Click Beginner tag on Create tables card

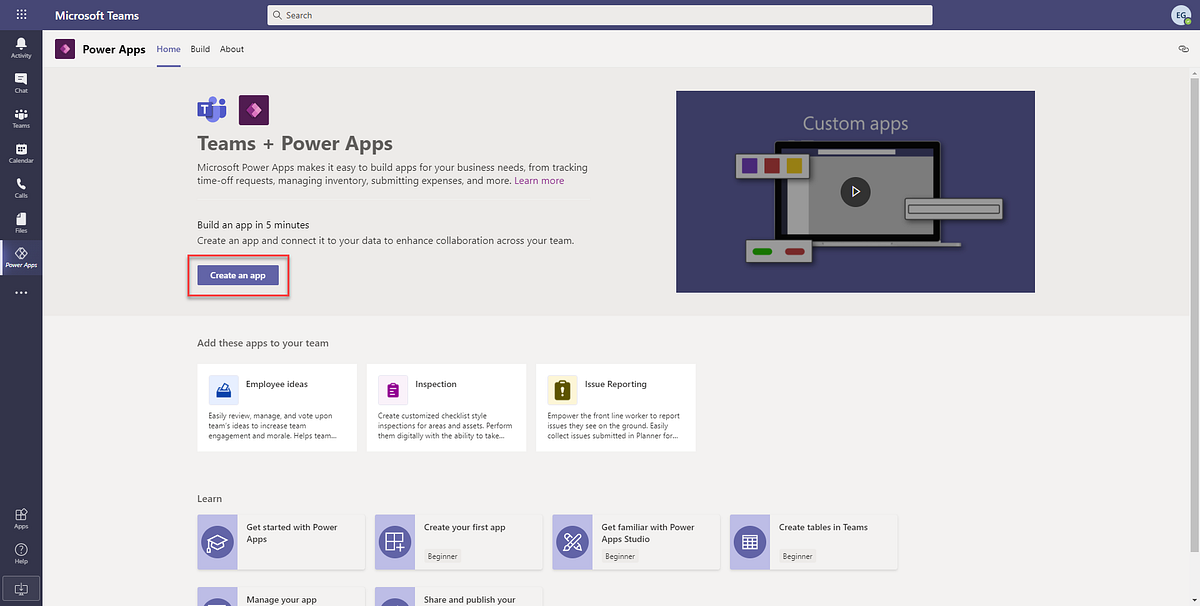point(798,556)
